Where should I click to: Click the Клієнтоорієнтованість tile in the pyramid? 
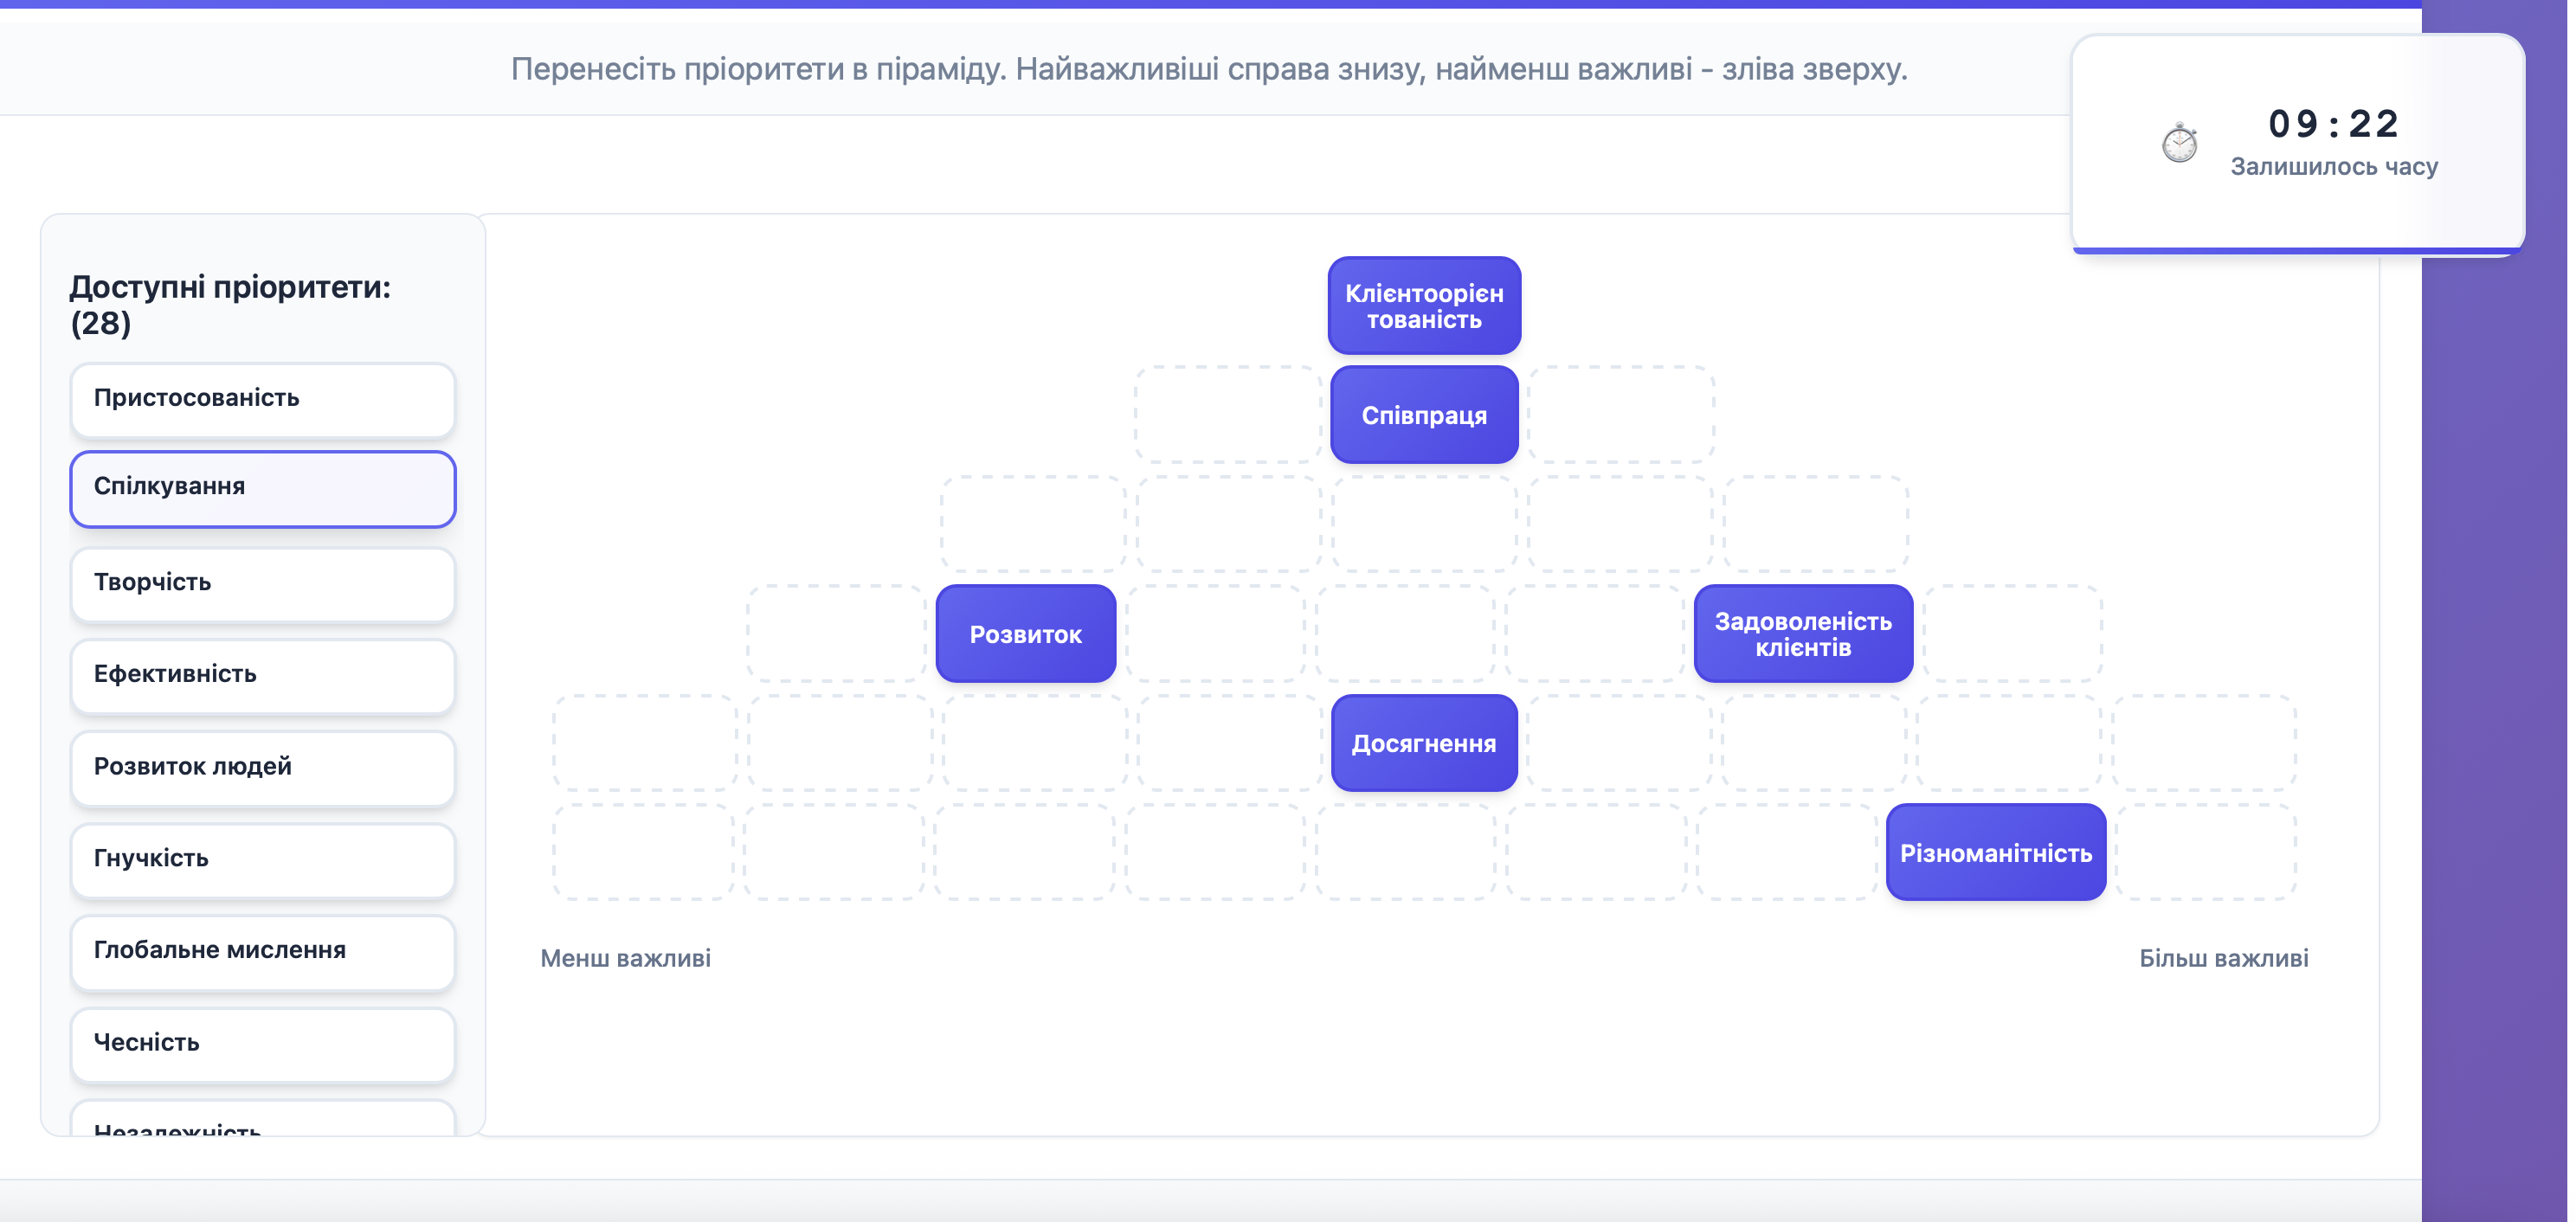[1423, 305]
